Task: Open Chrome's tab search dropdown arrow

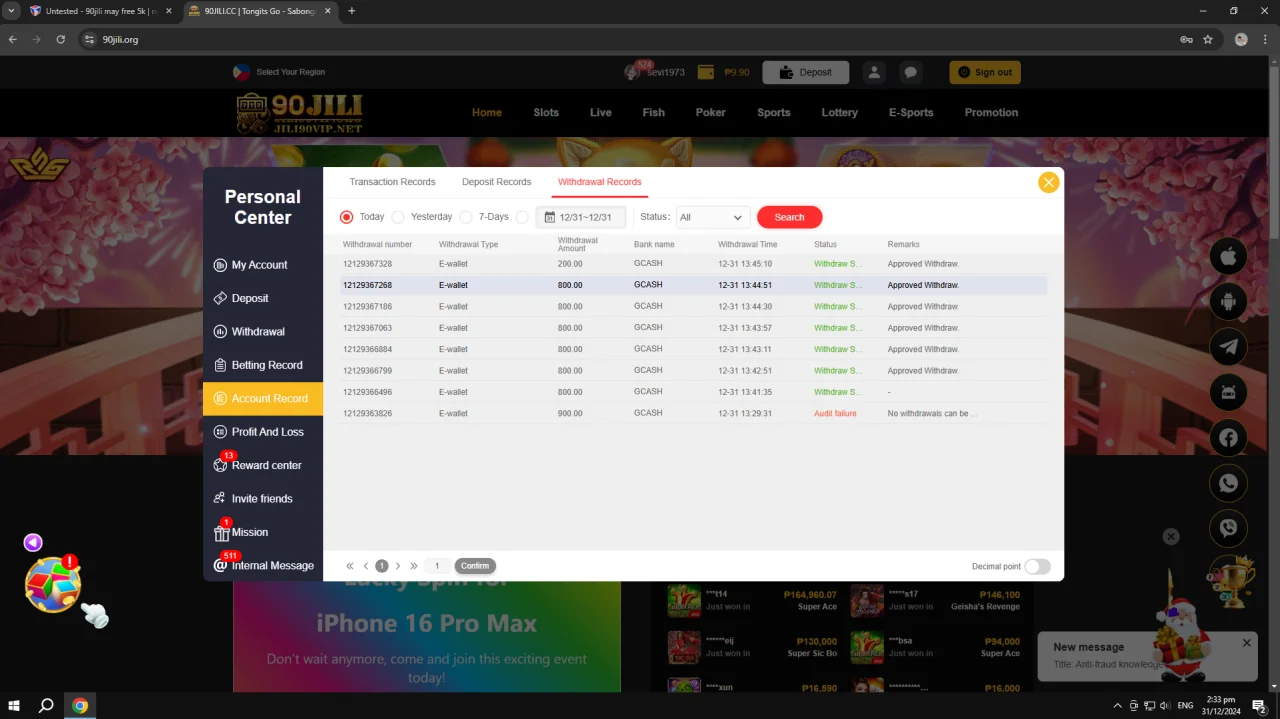Action: (11, 11)
